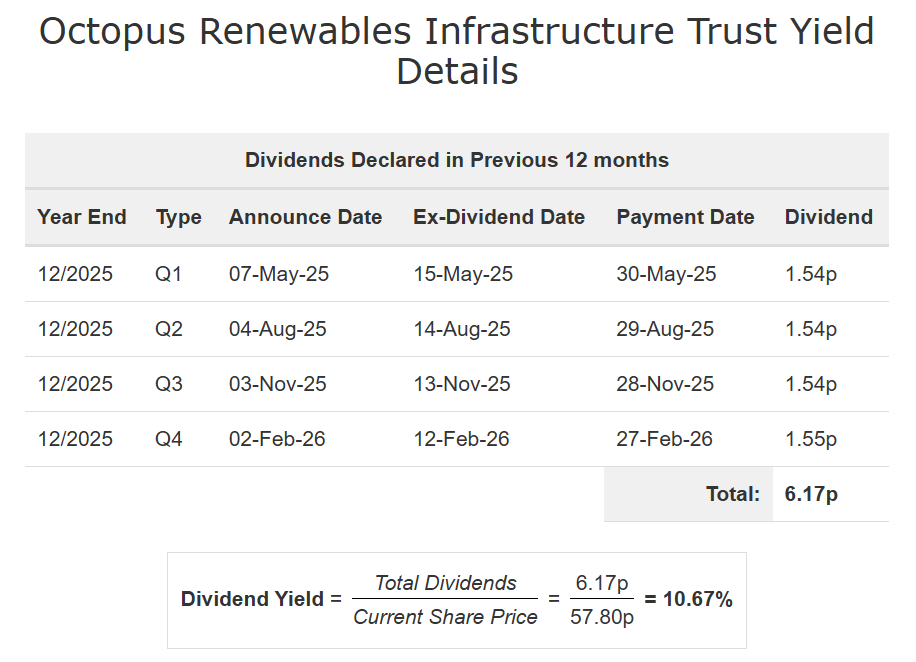
Task: Select the Year End column header
Action: click(82, 217)
